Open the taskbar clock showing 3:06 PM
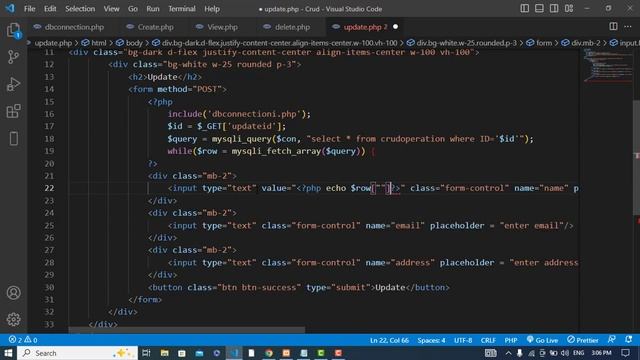The image size is (640, 360). (601, 353)
